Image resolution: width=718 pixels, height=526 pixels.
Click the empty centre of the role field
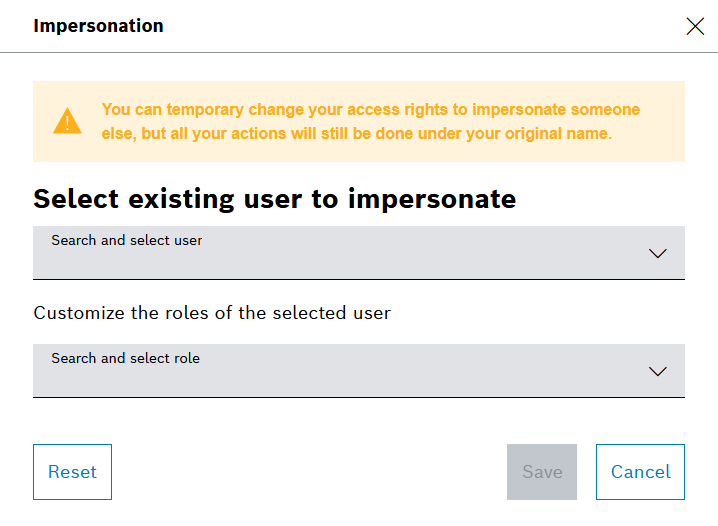tap(359, 380)
